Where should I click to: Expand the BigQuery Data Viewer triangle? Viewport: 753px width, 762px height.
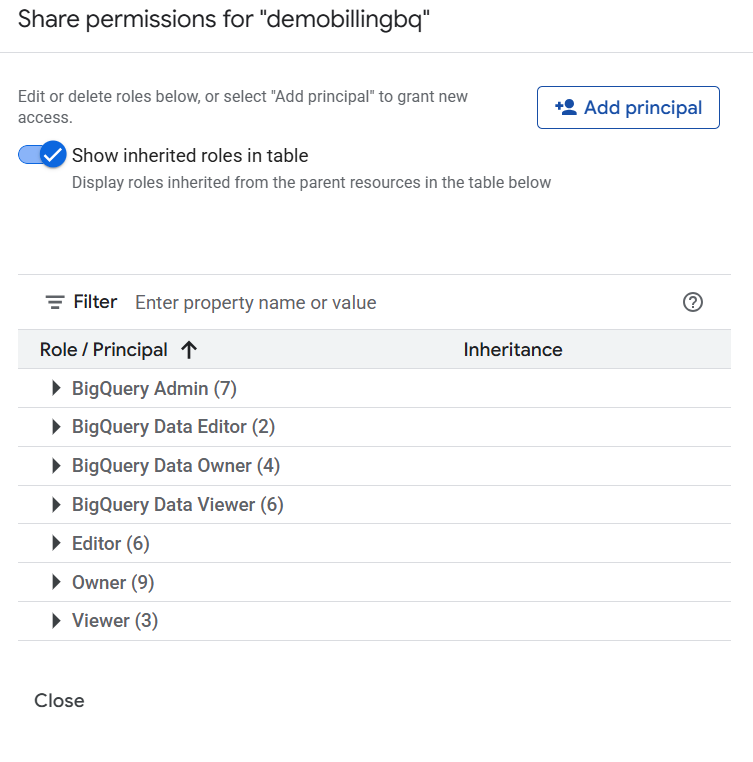click(56, 505)
